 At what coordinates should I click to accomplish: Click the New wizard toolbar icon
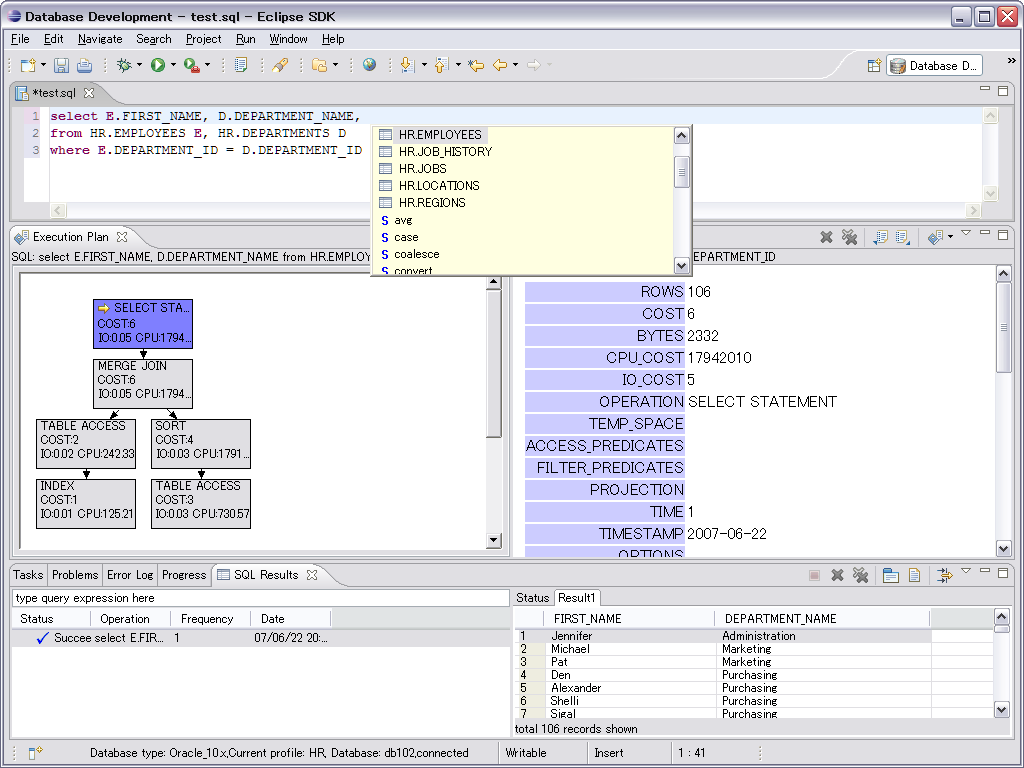click(x=28, y=65)
